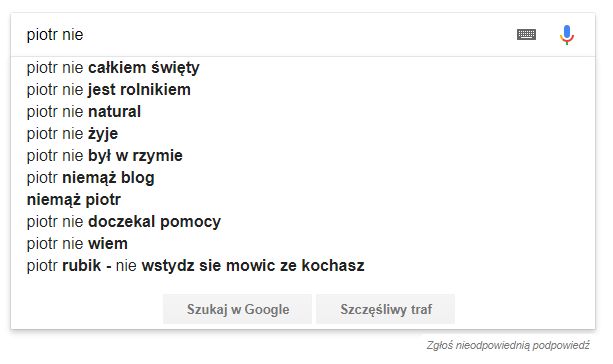
Task: Choose 'piotr nie był w rzymie' suggestion
Action: point(303,156)
